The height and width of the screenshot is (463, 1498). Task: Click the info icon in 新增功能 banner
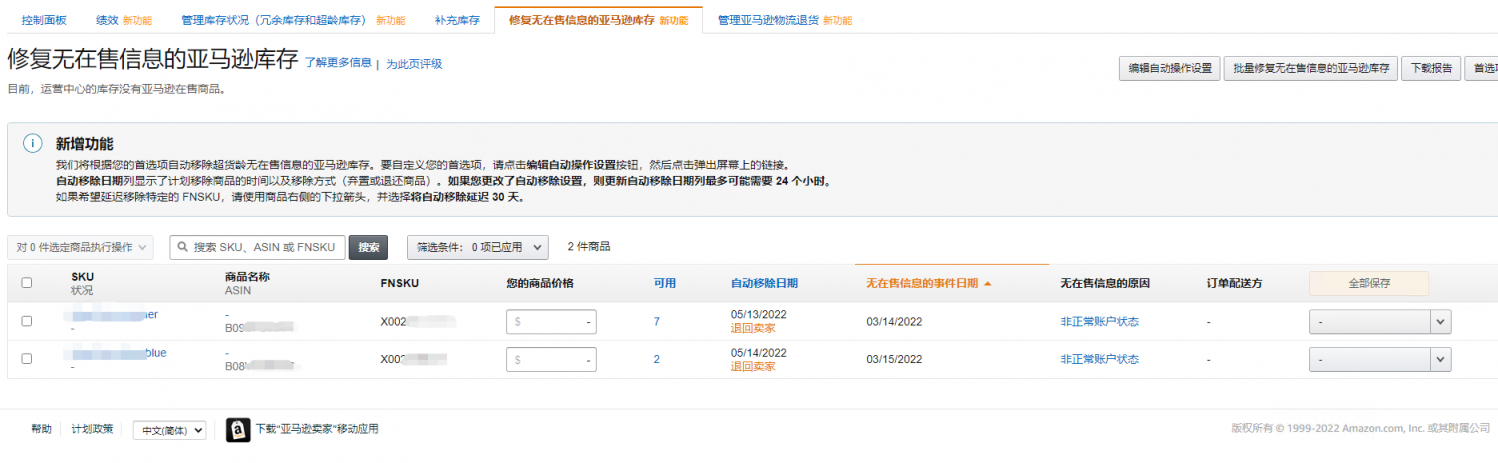point(33,144)
